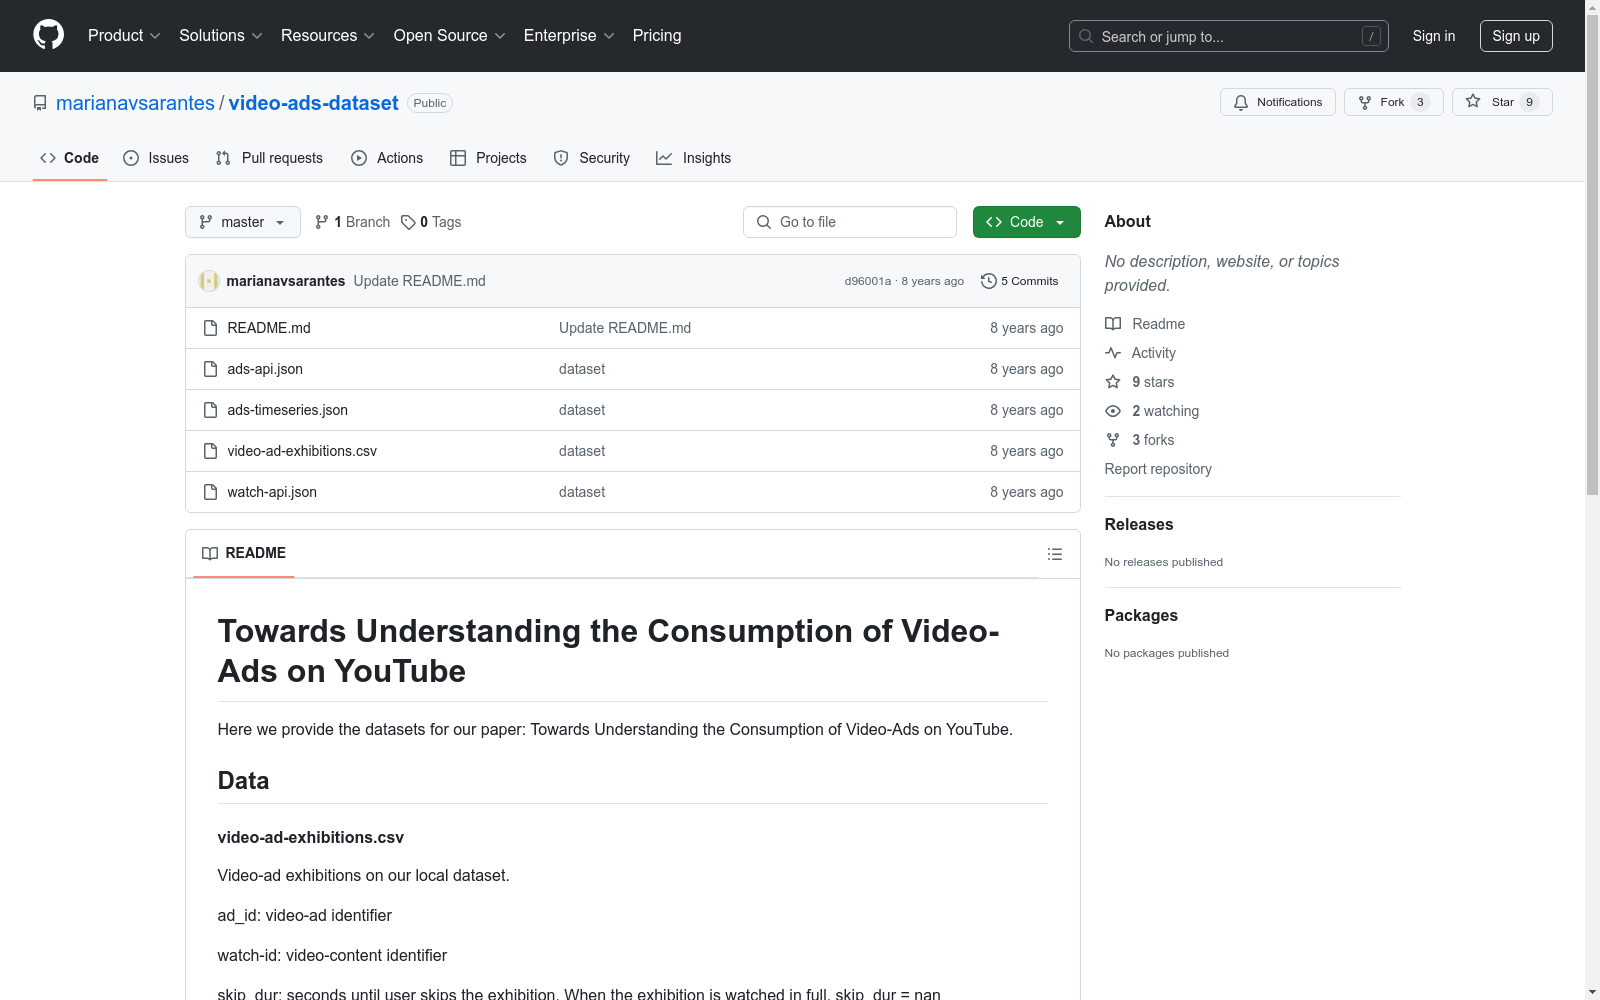
Task: Click the repository book icon beside owner name
Action: 40,103
